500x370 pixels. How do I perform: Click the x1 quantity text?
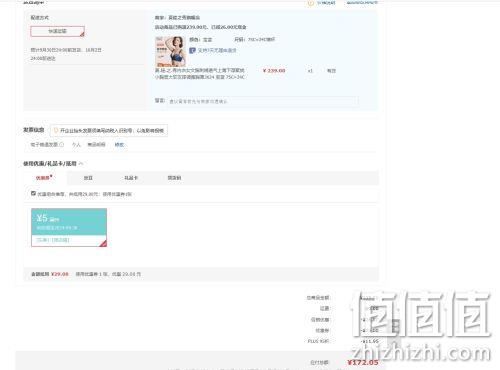coord(310,71)
